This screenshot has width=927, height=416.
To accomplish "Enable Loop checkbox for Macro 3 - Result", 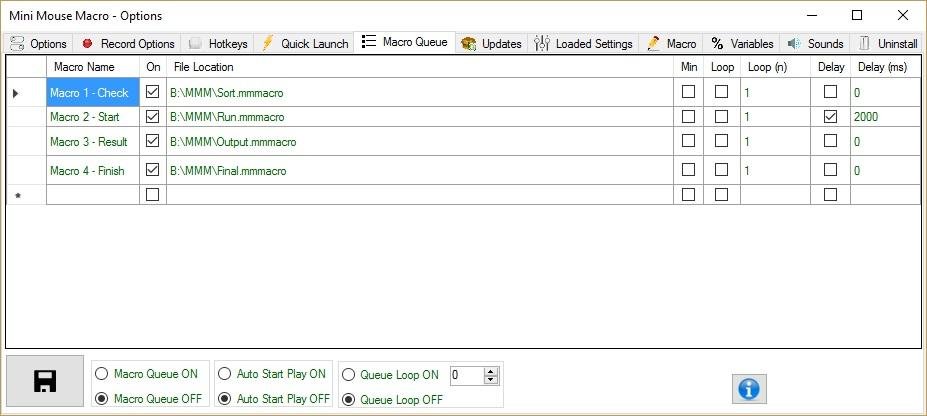I will click(x=721, y=141).
